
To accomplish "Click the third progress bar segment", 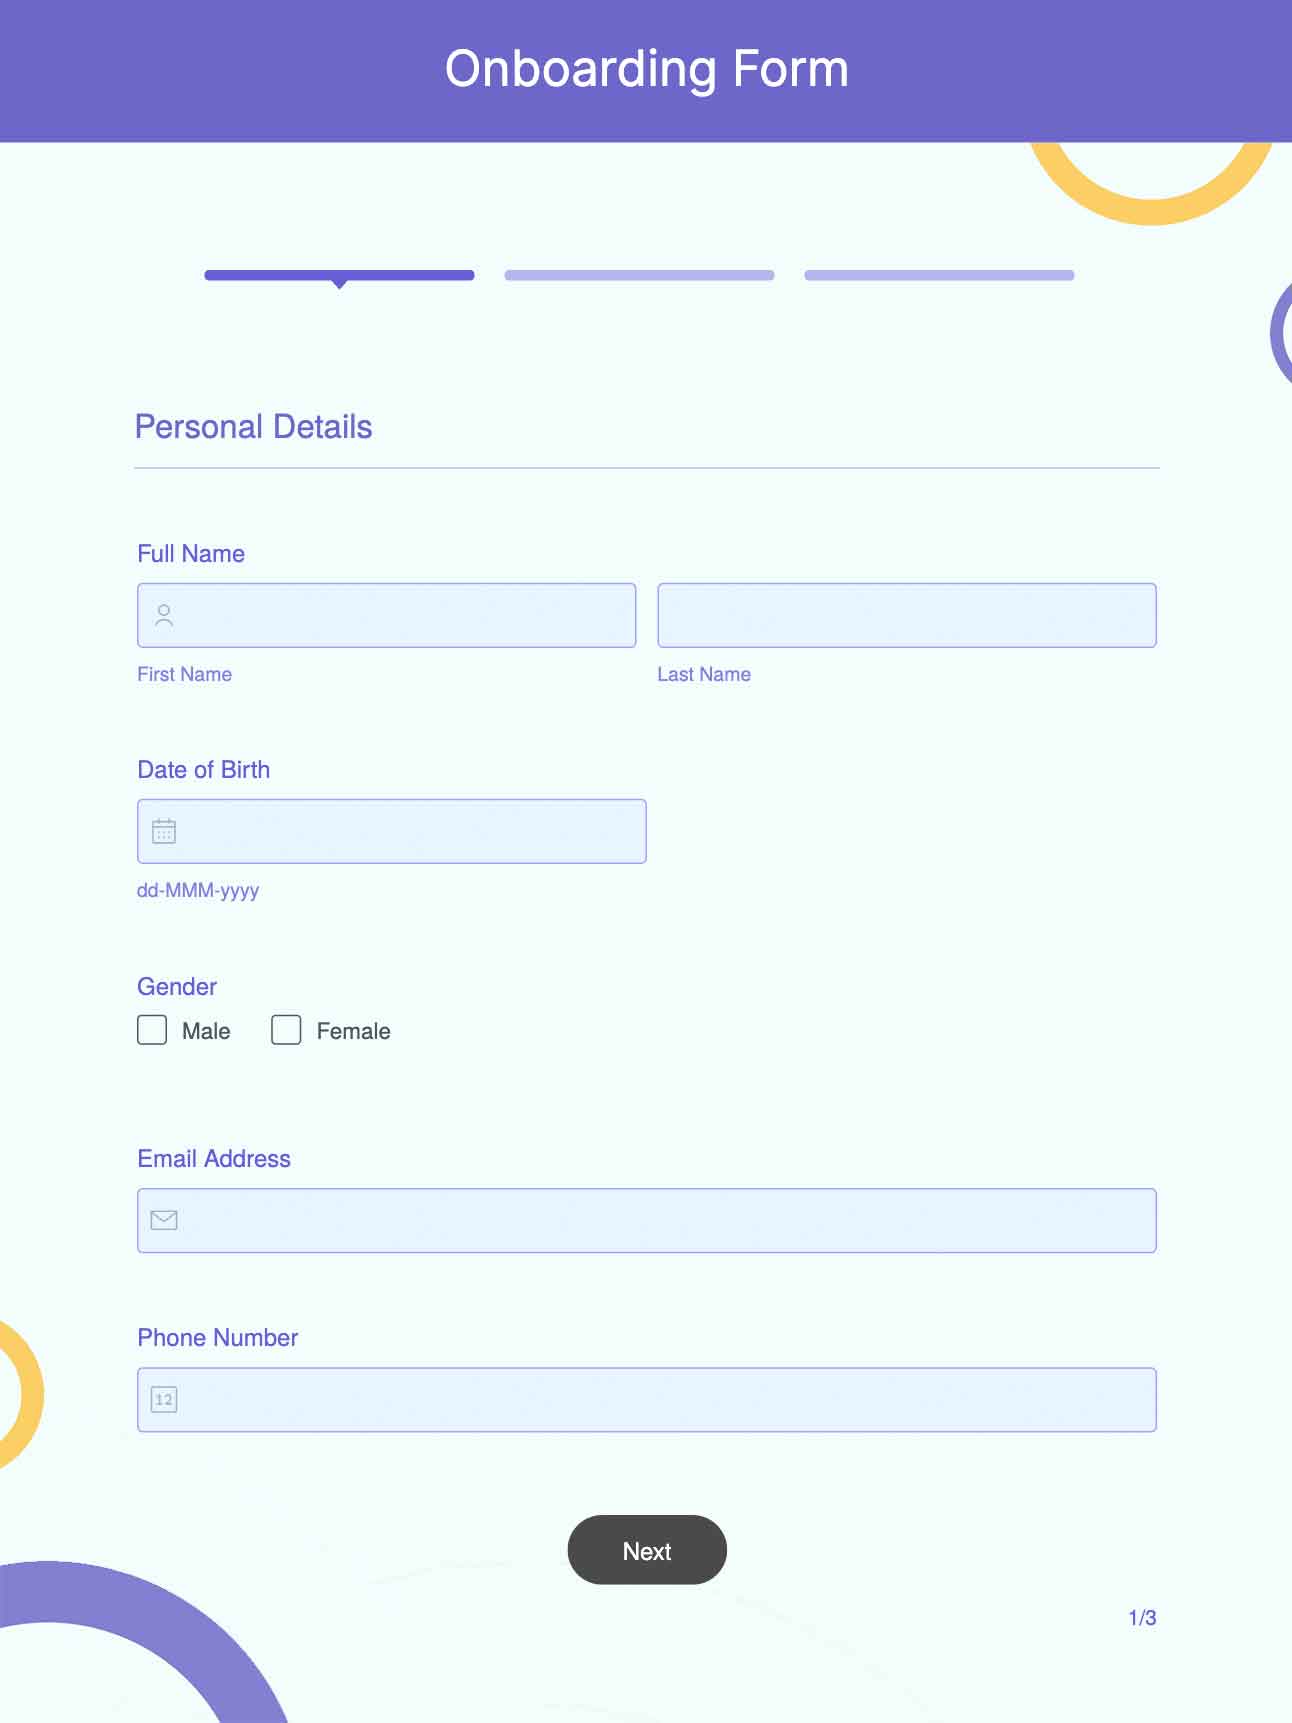I will point(938,274).
